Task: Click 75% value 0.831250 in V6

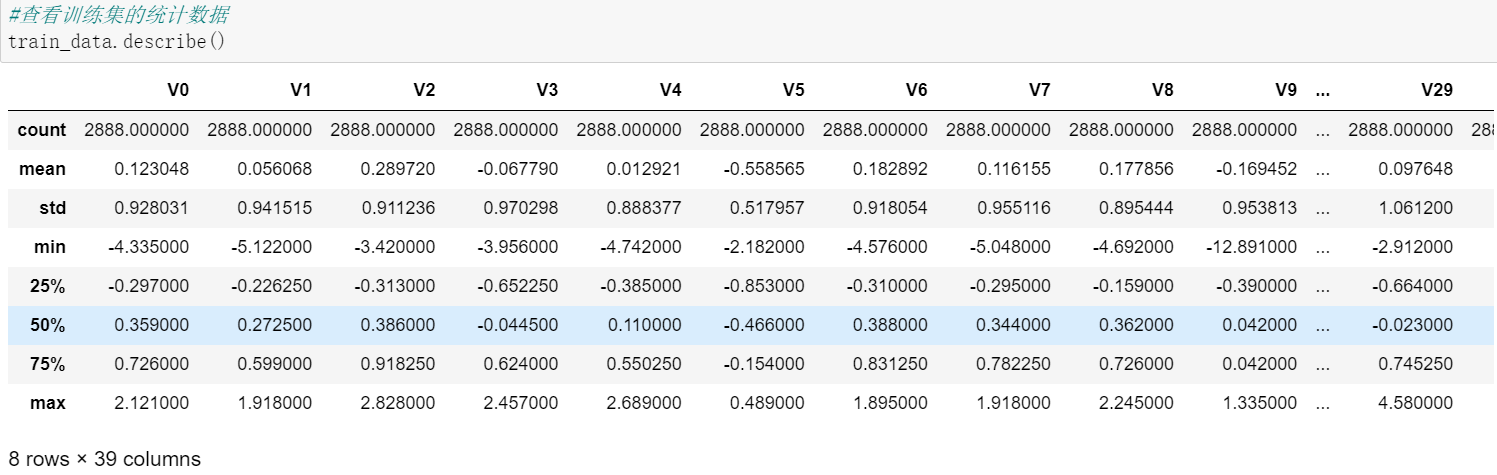Action: [x=890, y=364]
